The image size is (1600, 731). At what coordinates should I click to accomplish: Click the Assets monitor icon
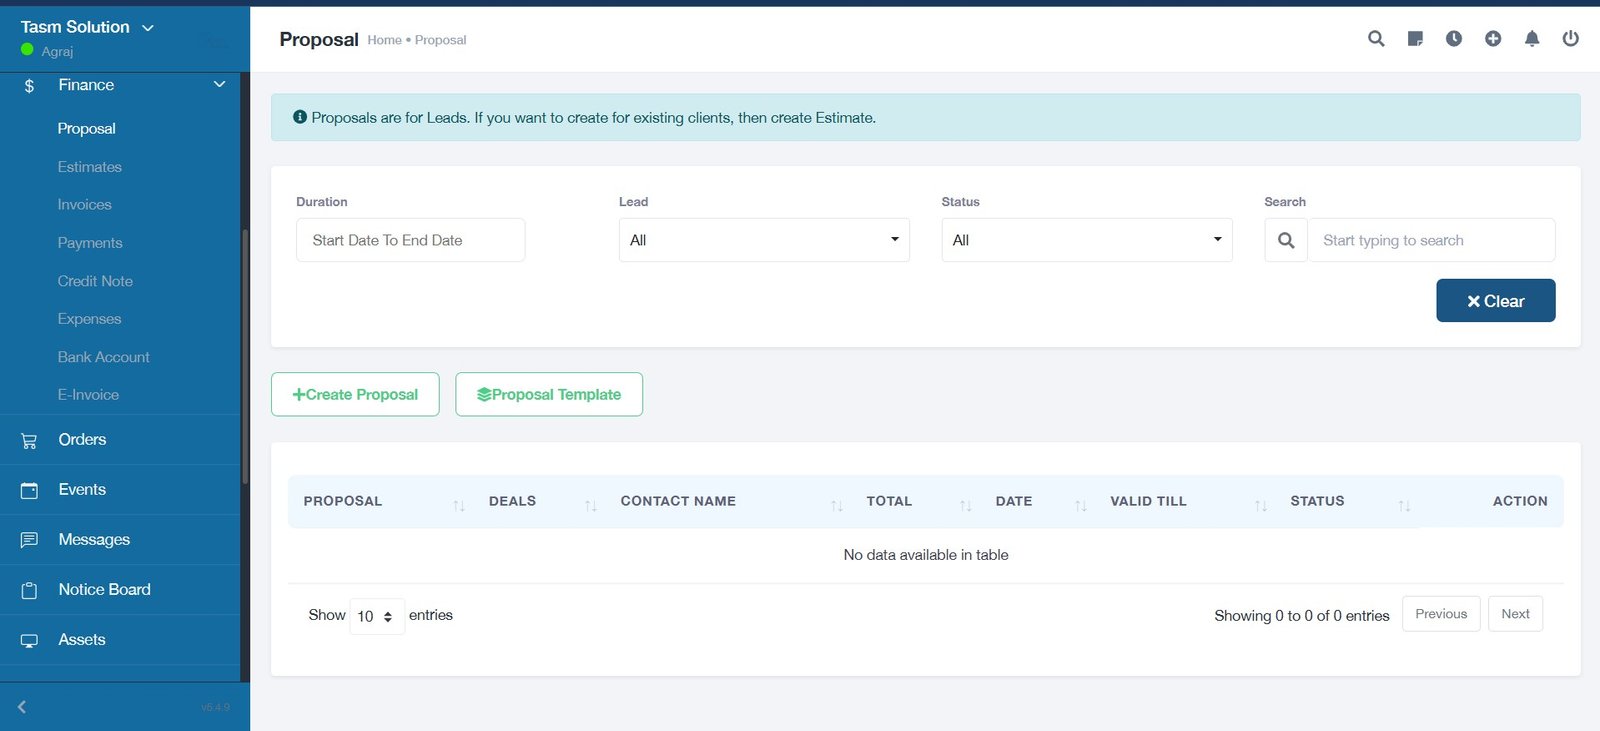click(29, 640)
